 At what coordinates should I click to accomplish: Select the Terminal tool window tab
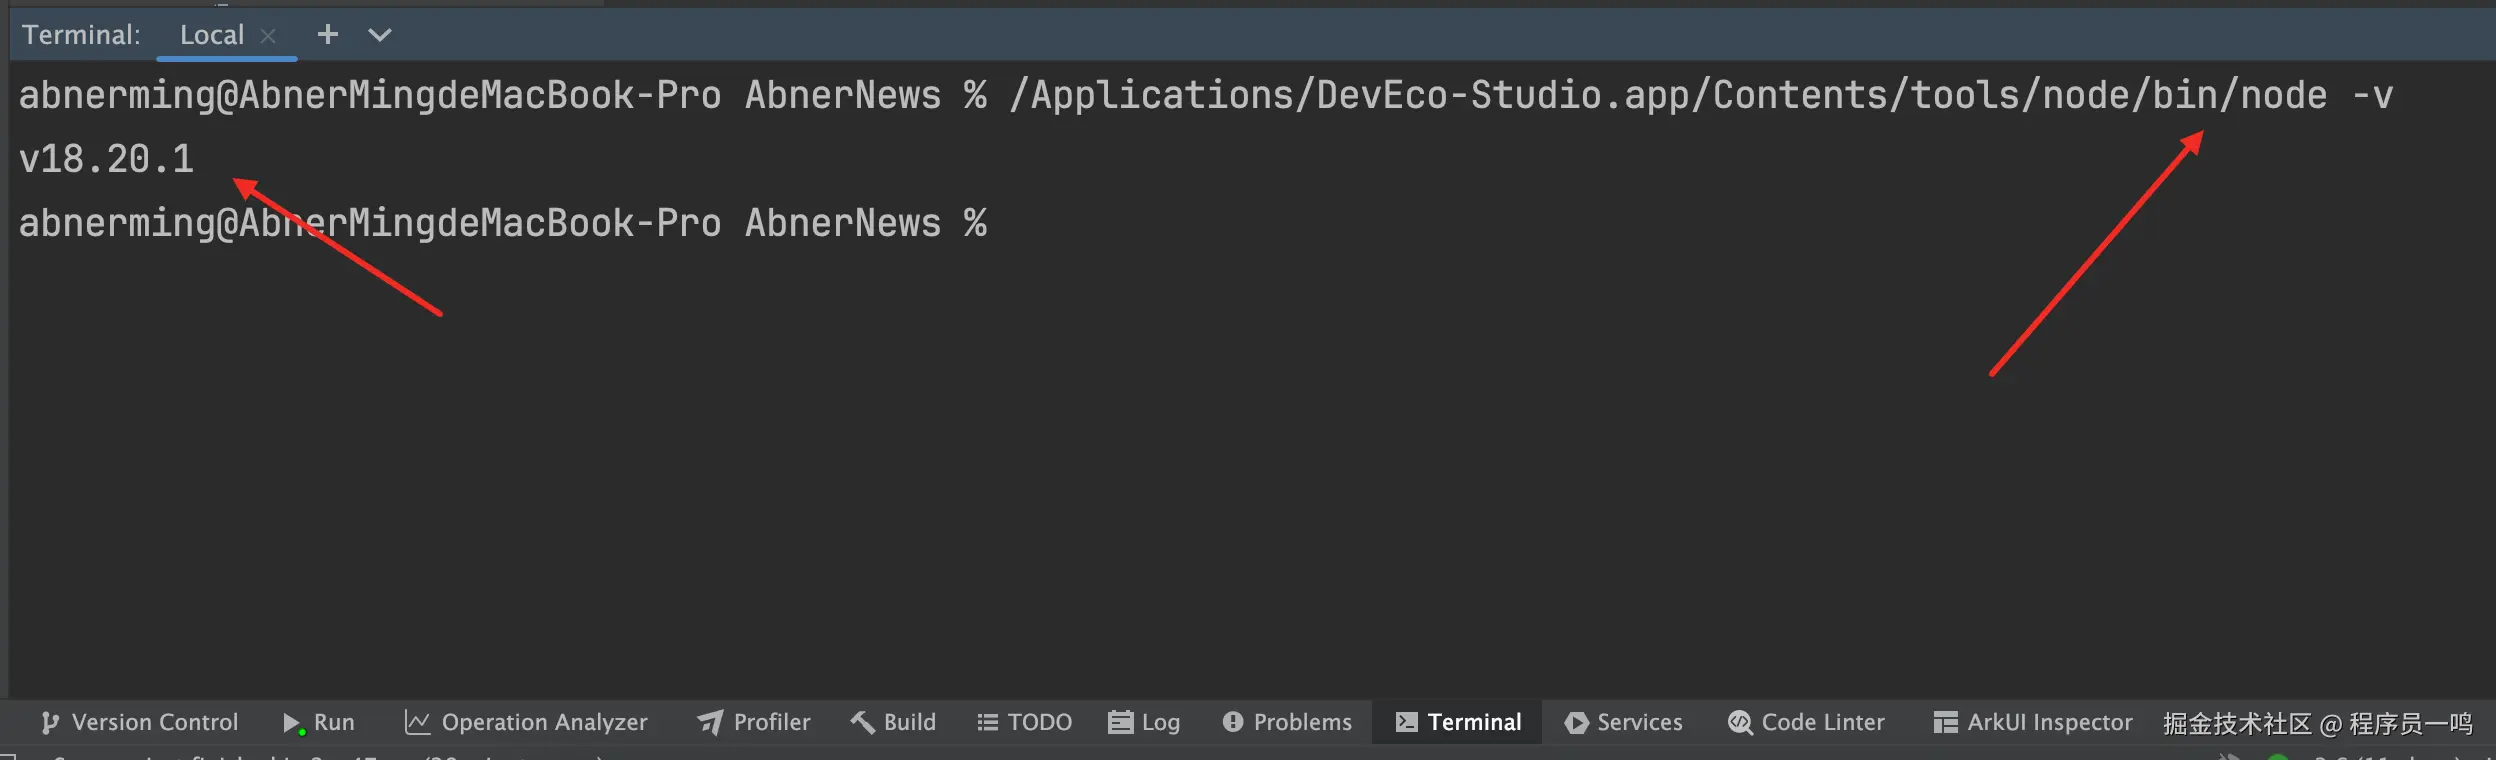point(1458,722)
